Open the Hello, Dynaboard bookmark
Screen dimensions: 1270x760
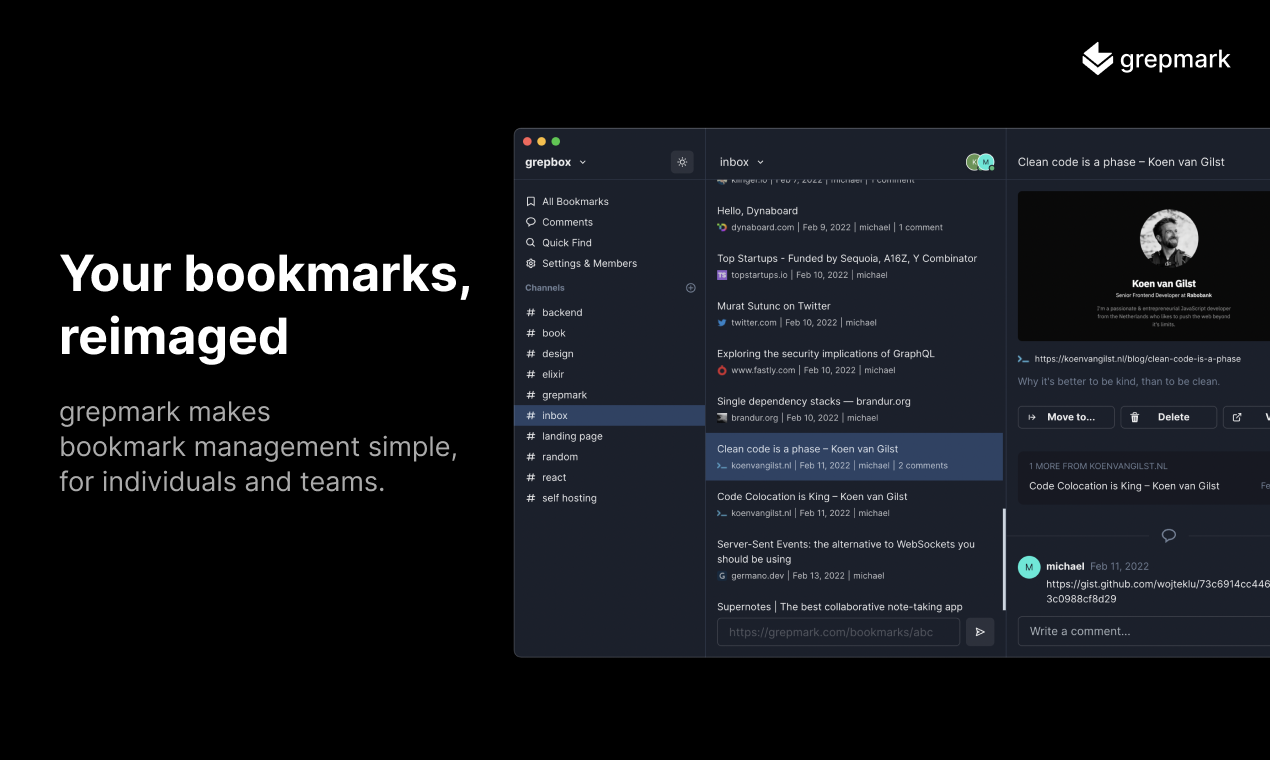point(854,218)
